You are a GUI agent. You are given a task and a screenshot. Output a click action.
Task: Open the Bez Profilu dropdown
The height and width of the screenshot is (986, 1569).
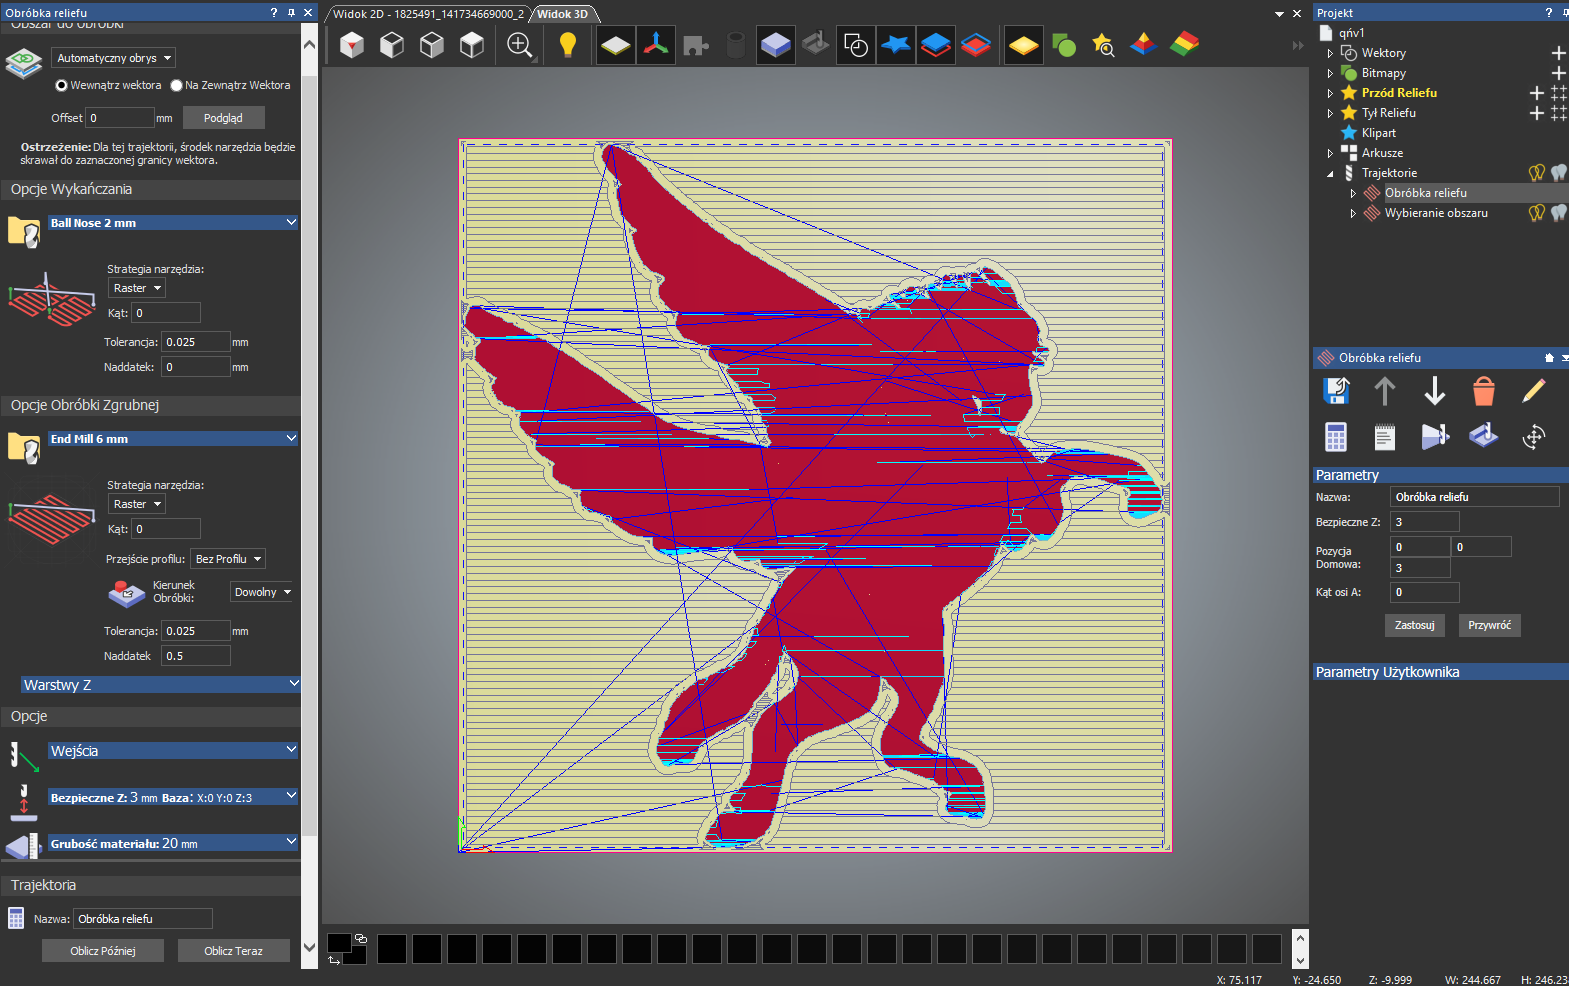tap(228, 559)
